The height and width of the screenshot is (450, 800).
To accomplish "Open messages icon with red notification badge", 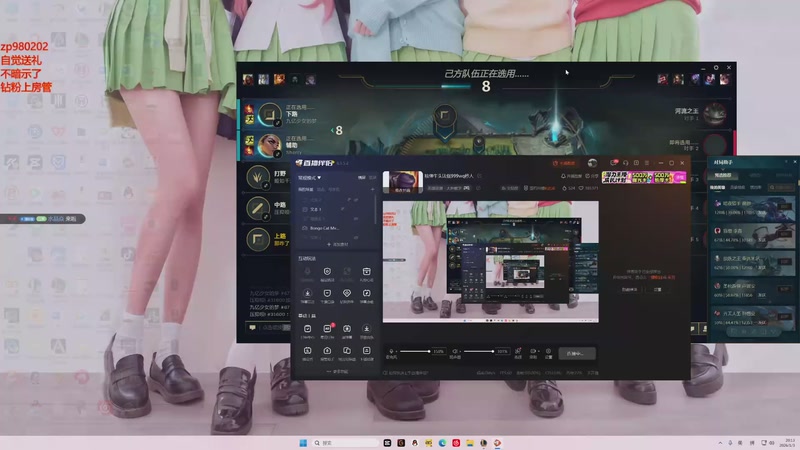I will [614, 163].
